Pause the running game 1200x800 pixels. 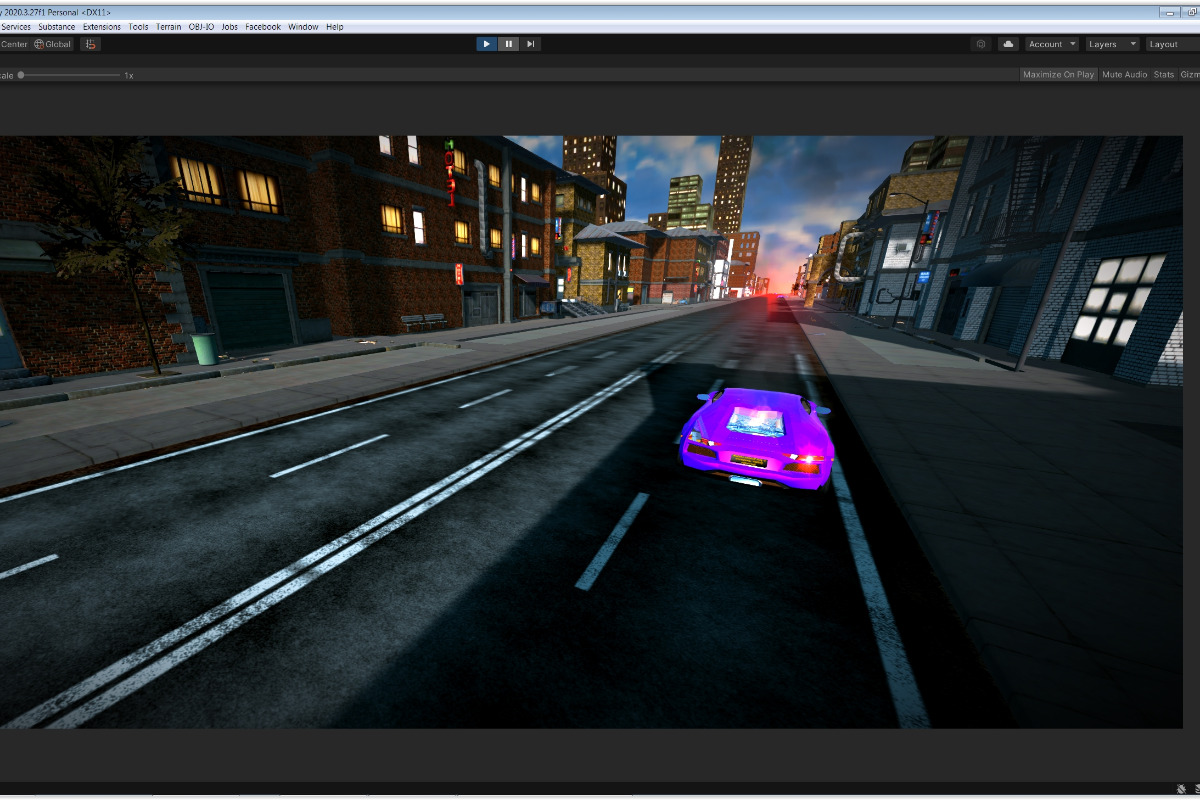[x=509, y=44]
